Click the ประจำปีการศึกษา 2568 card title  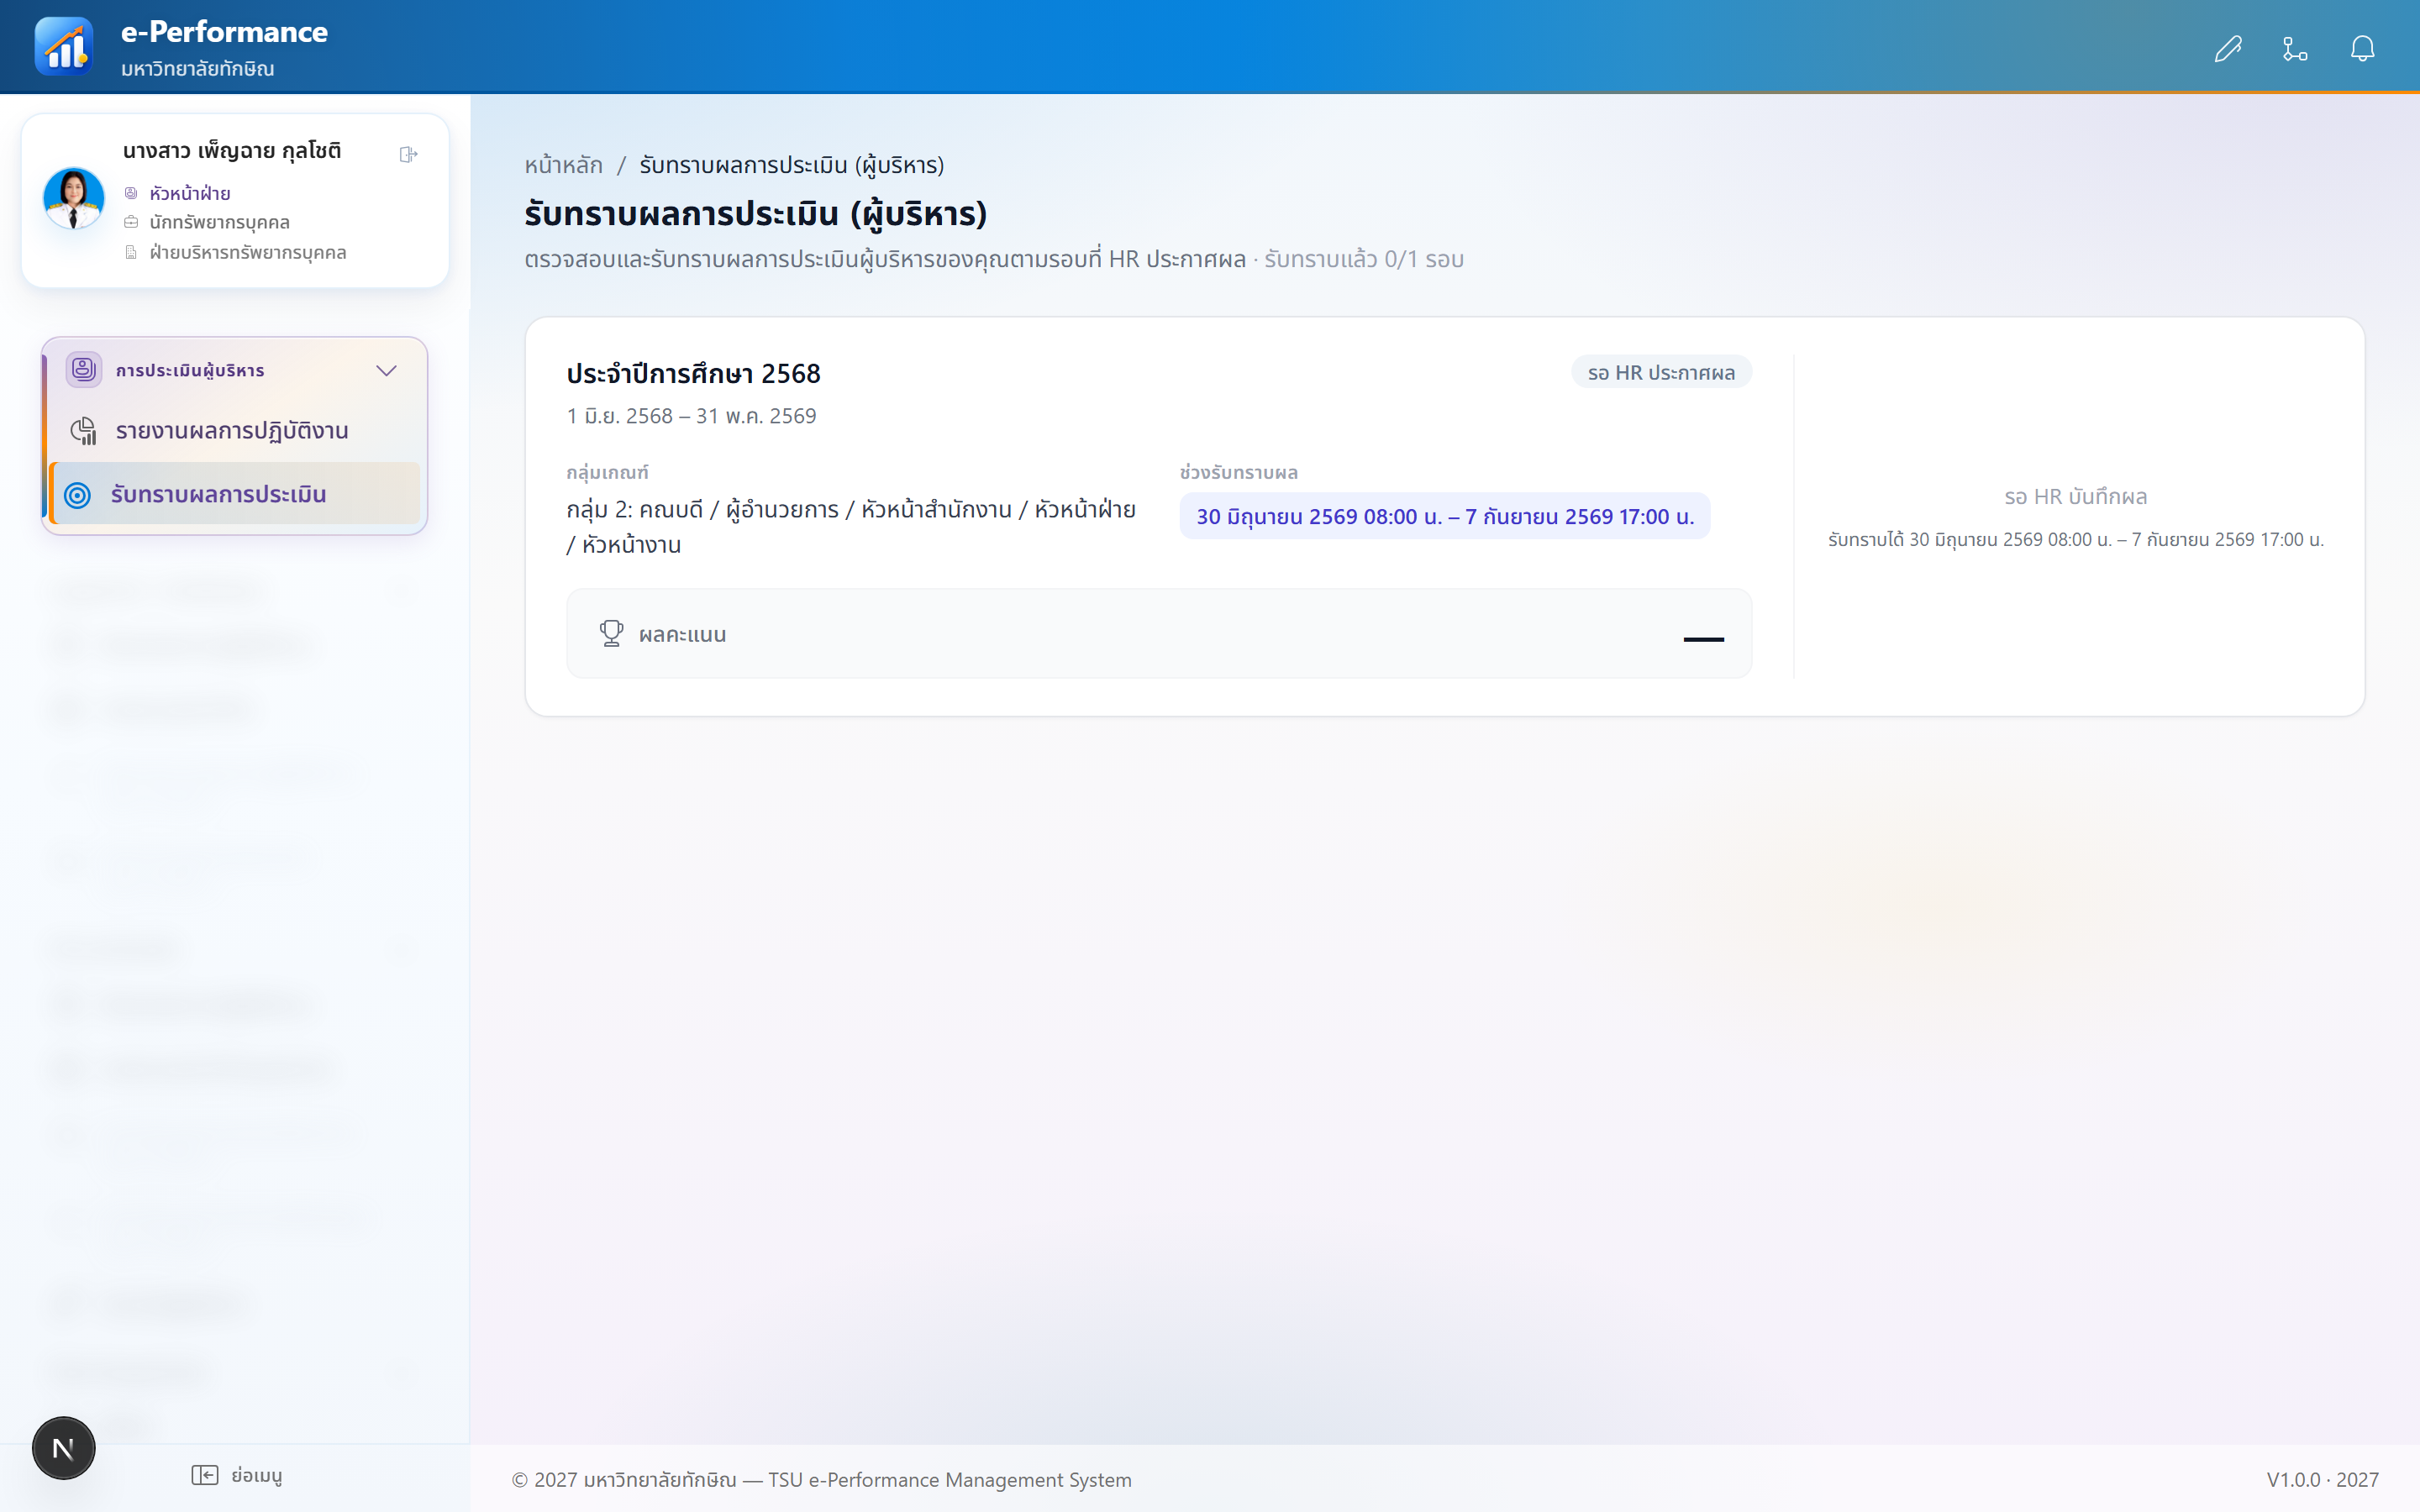coord(694,374)
